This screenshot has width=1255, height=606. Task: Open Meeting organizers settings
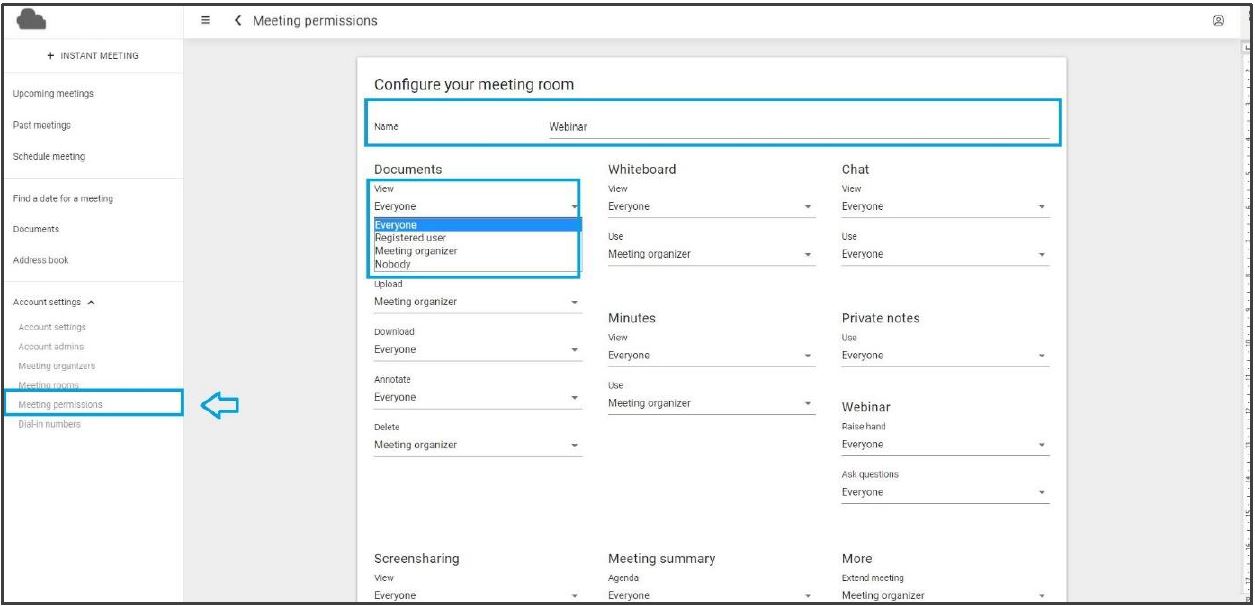[57, 366]
